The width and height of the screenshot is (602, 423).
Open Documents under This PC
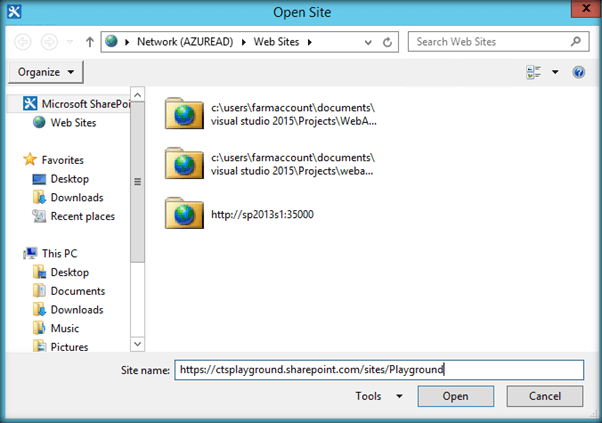(x=78, y=291)
